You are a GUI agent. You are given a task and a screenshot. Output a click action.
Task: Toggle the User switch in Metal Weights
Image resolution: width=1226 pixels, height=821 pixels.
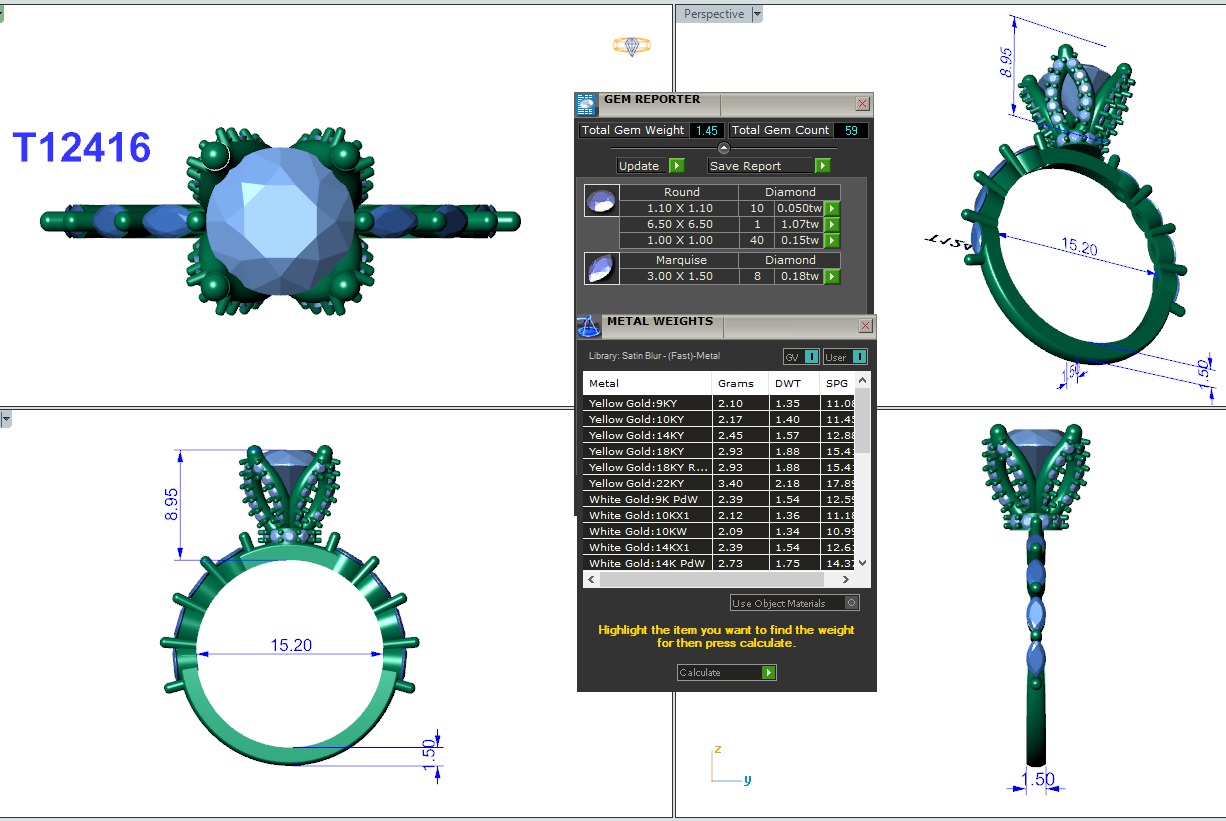point(859,357)
